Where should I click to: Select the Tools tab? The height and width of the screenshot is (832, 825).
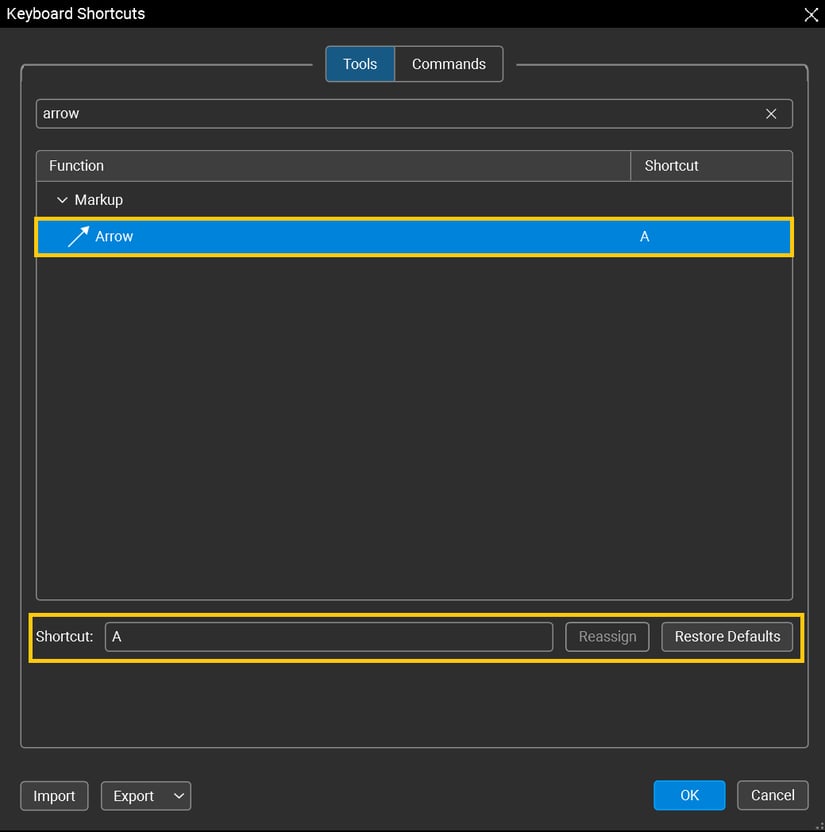pyautogui.click(x=360, y=63)
